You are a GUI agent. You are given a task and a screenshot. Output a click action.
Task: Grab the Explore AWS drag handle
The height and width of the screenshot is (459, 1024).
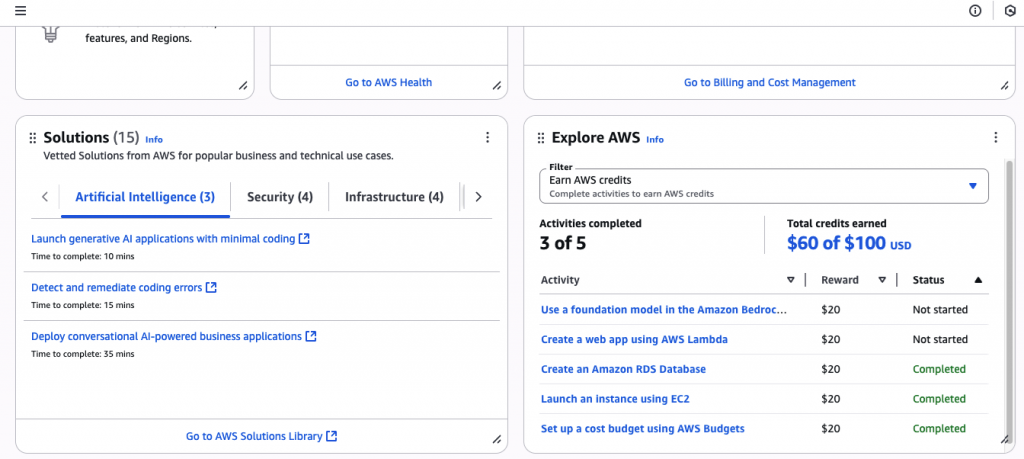click(541, 138)
